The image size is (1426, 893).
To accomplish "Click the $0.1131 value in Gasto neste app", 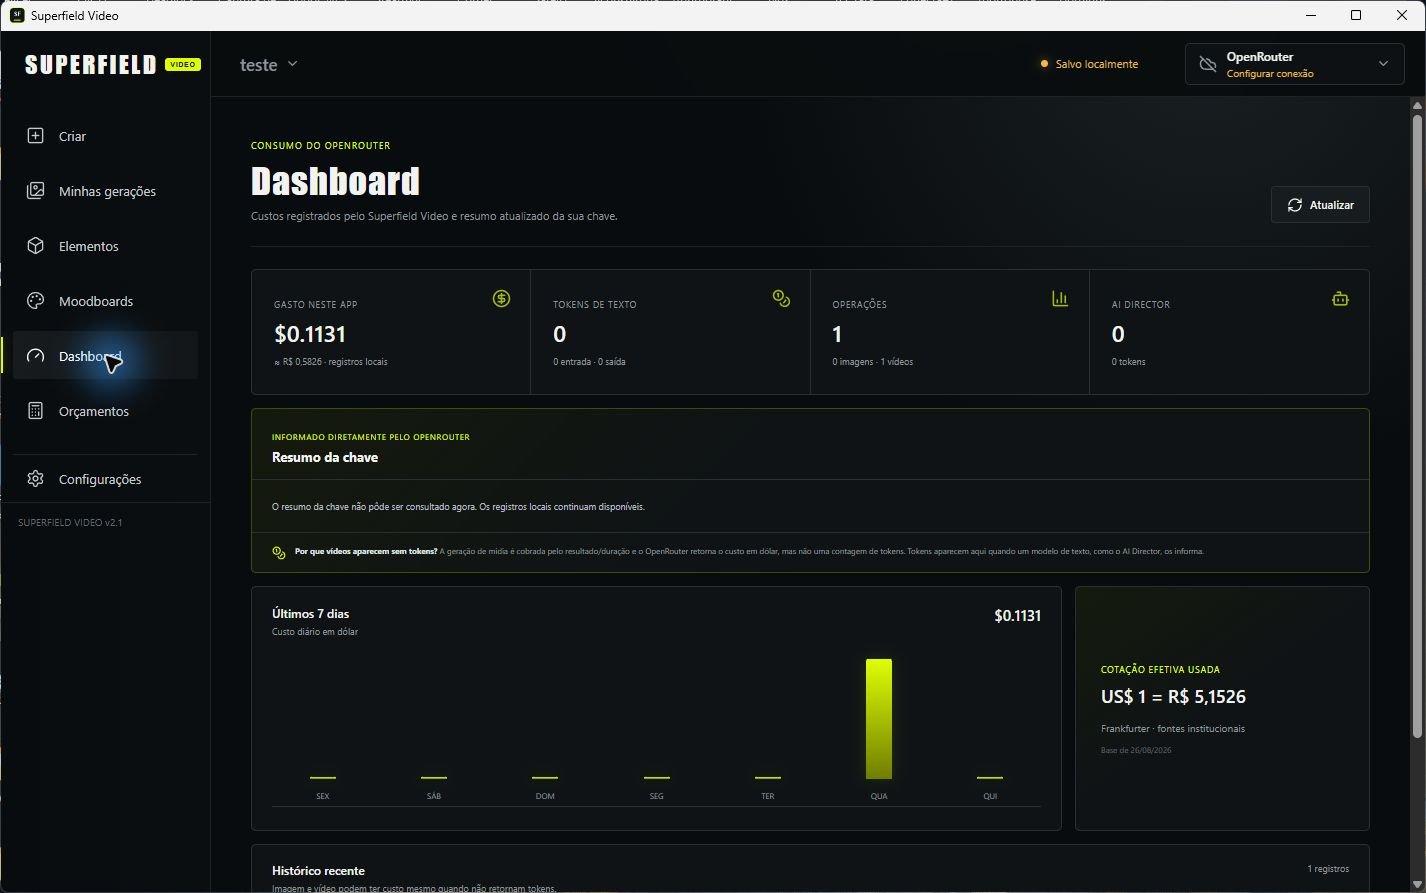I will [310, 334].
